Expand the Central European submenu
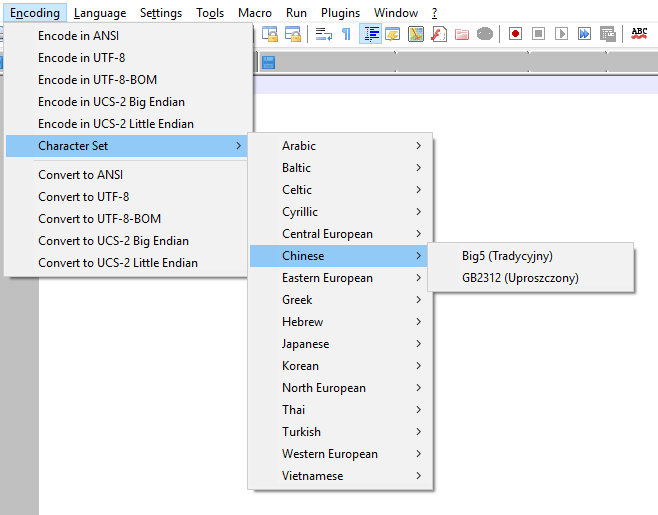 [x=340, y=234]
